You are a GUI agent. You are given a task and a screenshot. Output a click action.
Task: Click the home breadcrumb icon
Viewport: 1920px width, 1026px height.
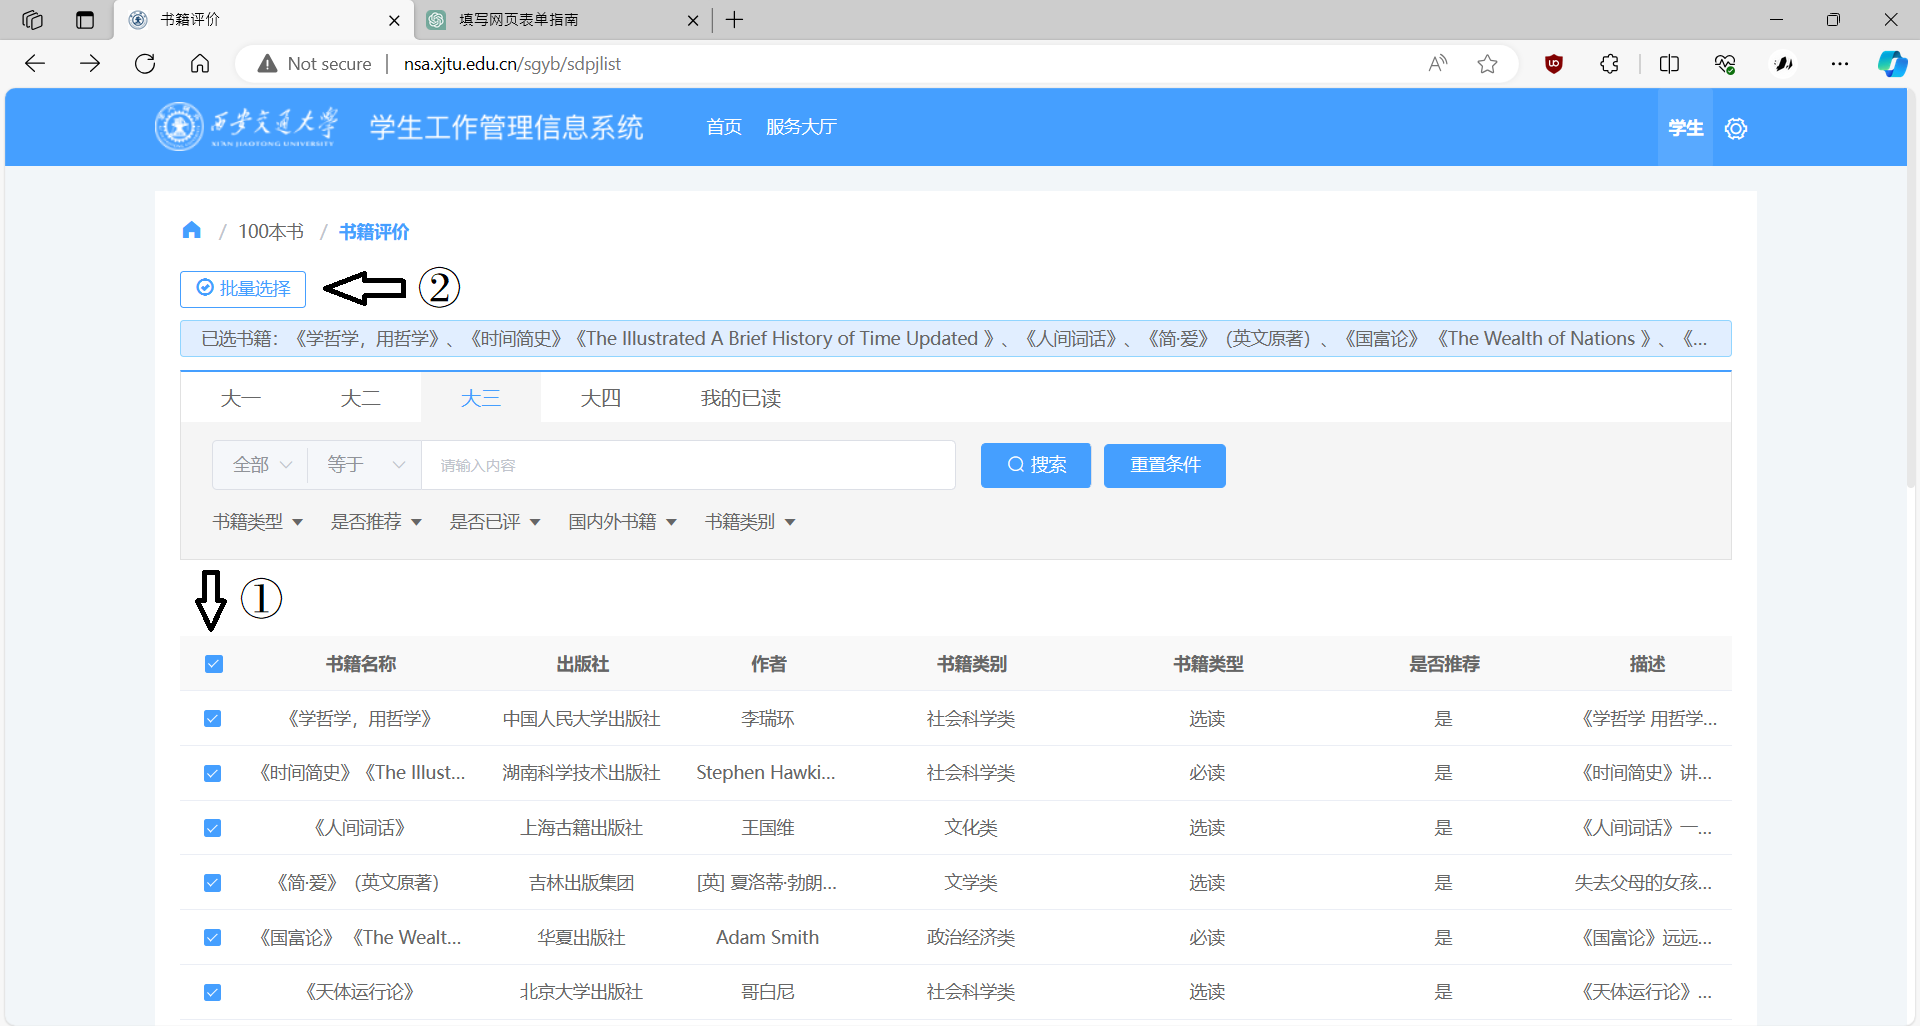[x=192, y=231]
